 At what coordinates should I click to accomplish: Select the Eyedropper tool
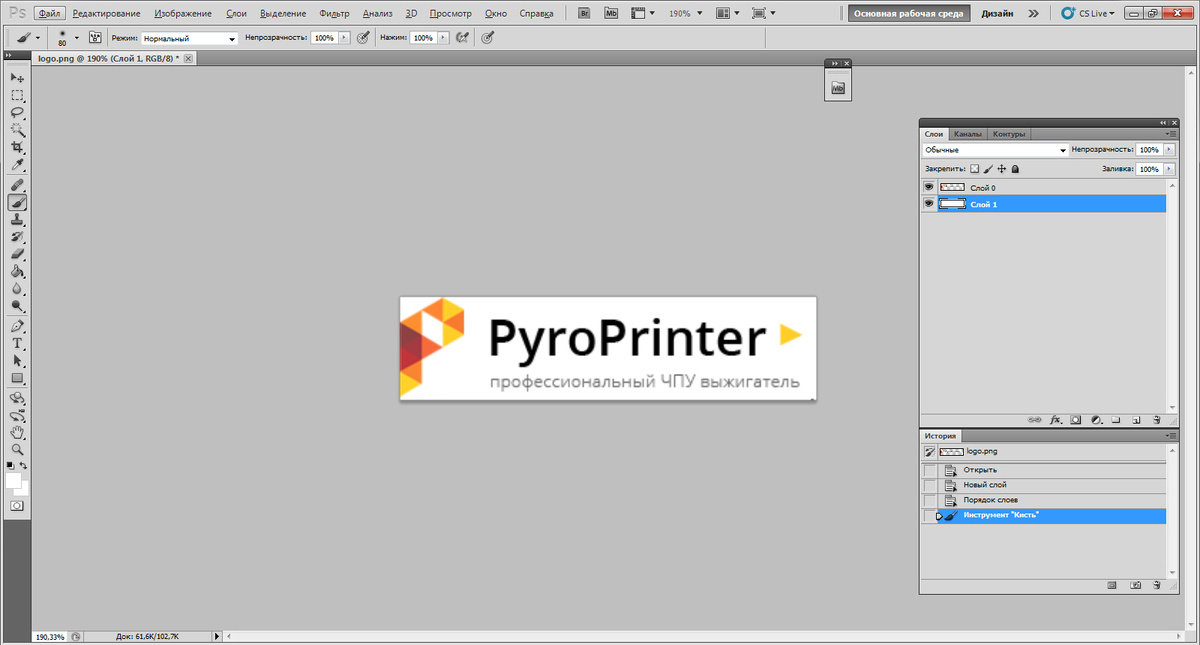tap(17, 164)
